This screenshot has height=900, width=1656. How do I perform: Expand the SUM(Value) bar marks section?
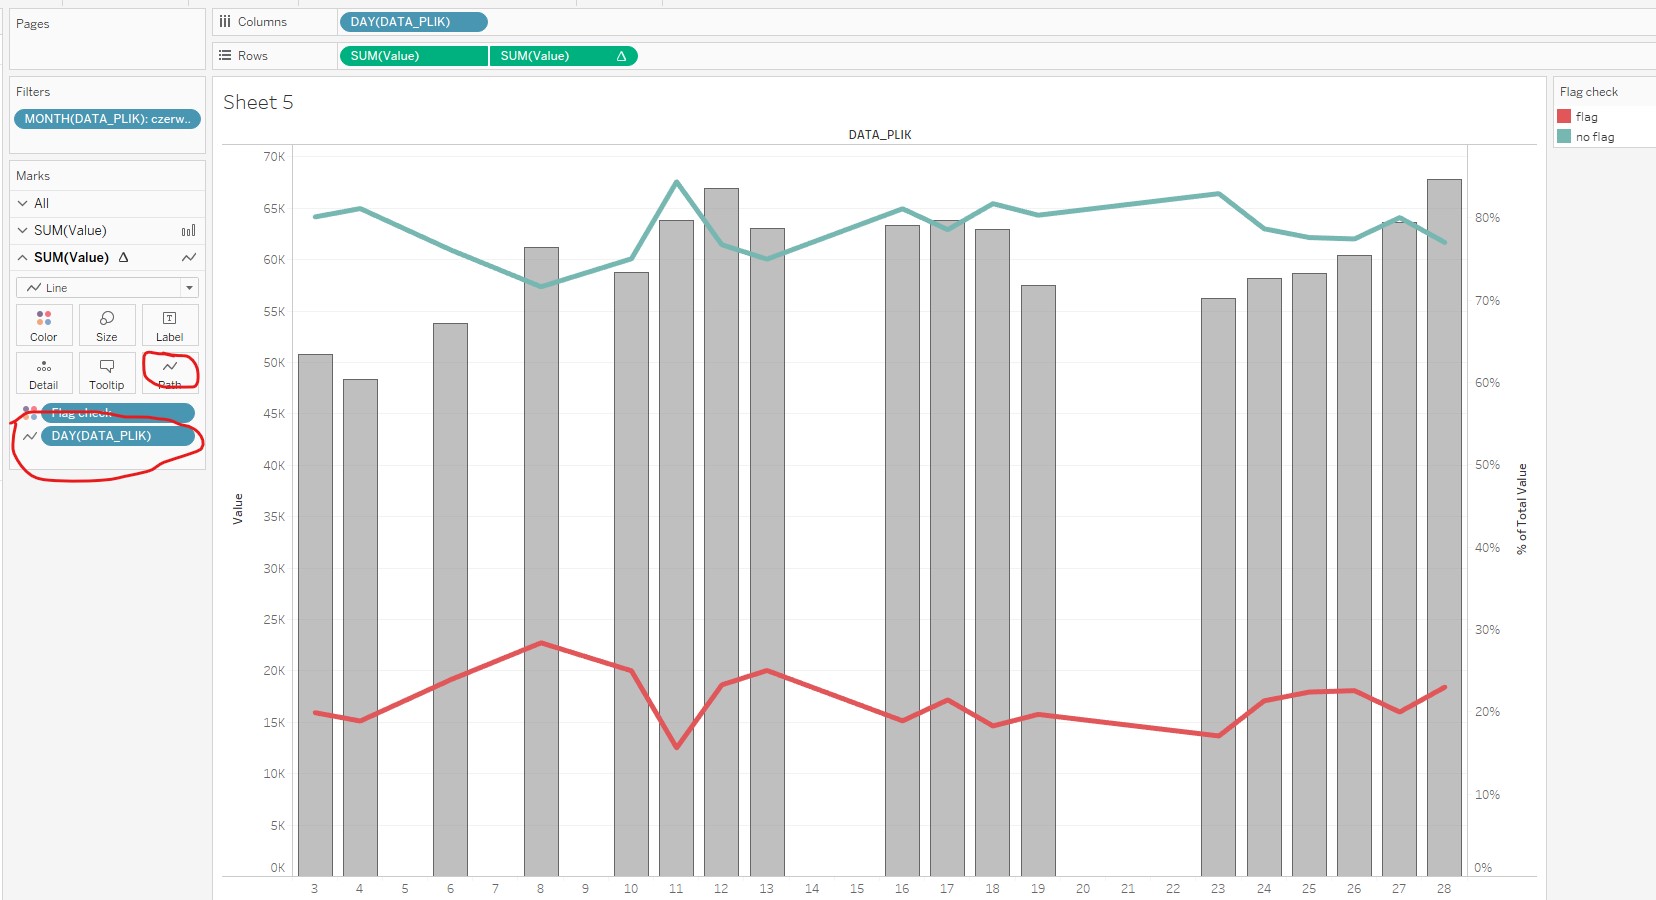tap(23, 230)
